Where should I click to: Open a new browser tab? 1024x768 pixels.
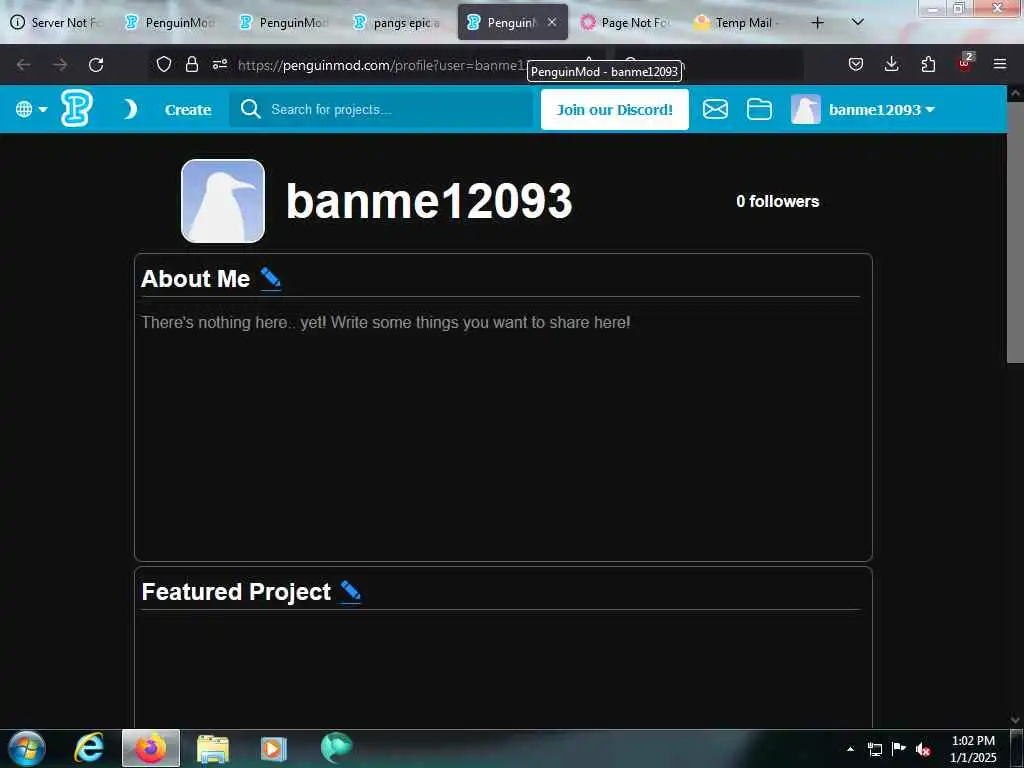pos(817,23)
